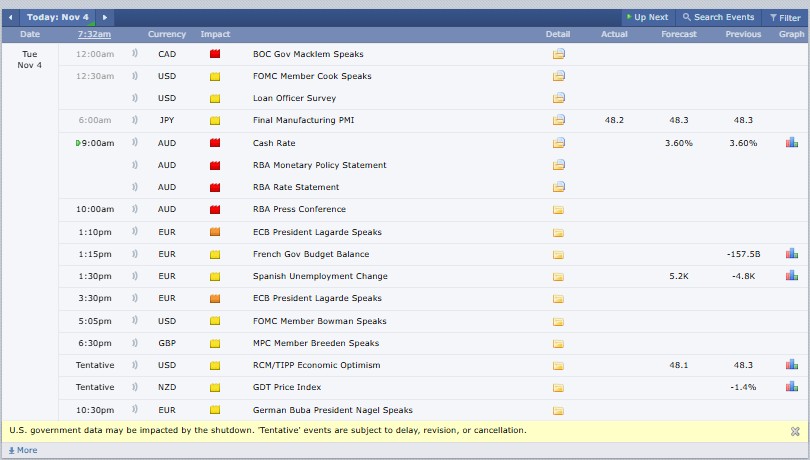Open the Filter options

(783, 17)
